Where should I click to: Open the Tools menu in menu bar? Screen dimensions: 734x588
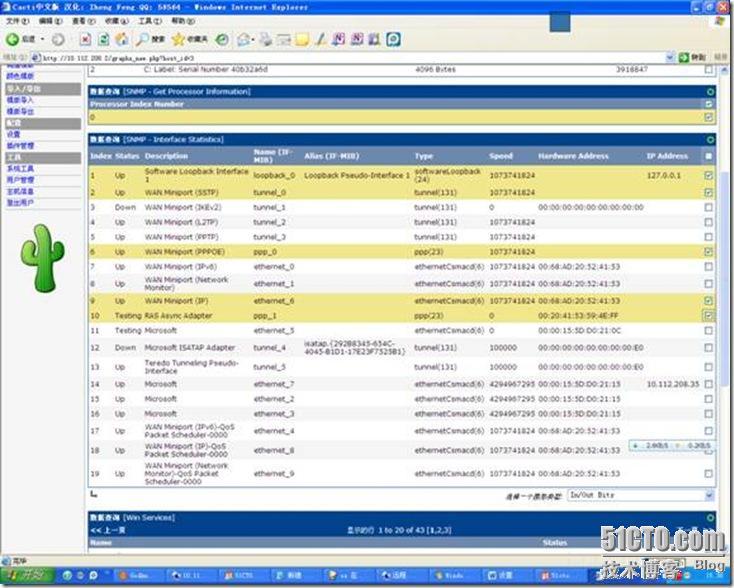pos(150,21)
